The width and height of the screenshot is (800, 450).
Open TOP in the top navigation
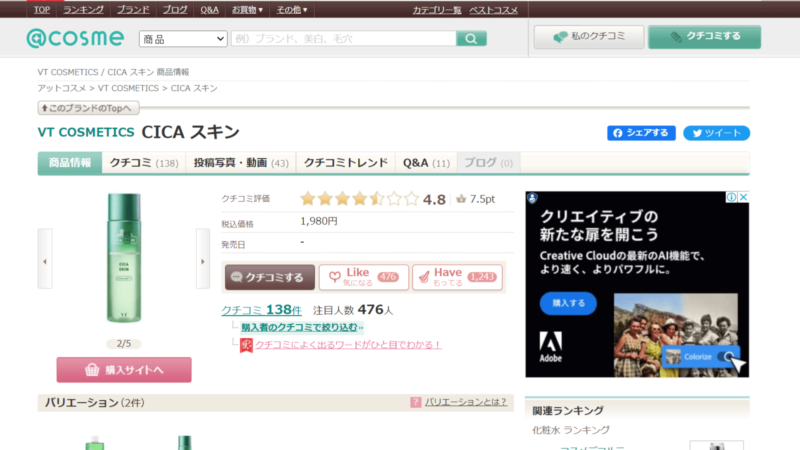coord(42,10)
